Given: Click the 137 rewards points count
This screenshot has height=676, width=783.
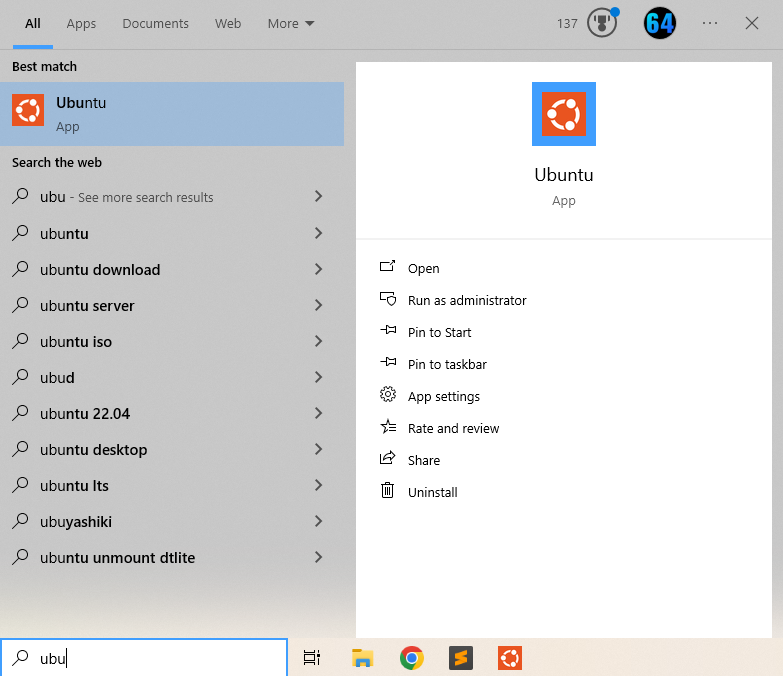Looking at the screenshot, I should pyautogui.click(x=567, y=23).
